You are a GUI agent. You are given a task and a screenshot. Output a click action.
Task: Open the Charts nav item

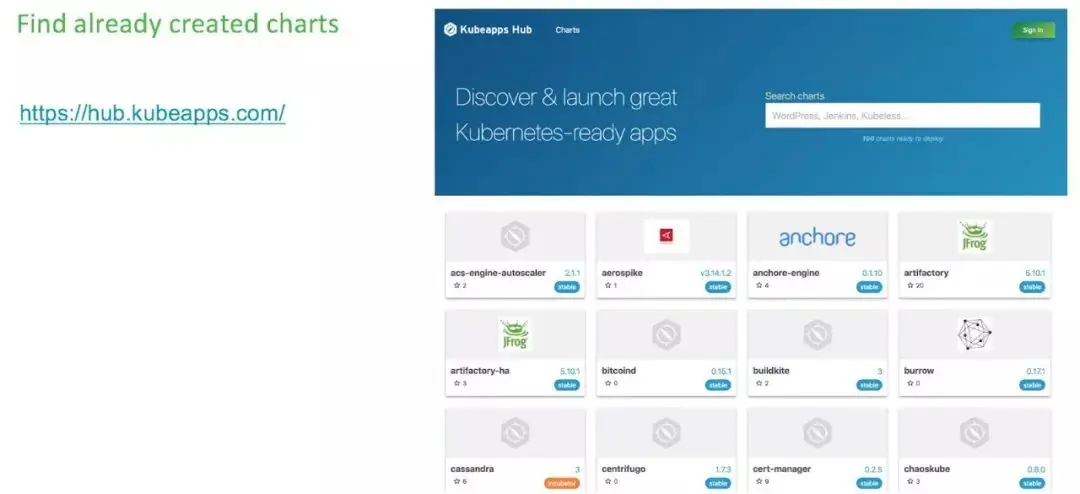(x=568, y=30)
